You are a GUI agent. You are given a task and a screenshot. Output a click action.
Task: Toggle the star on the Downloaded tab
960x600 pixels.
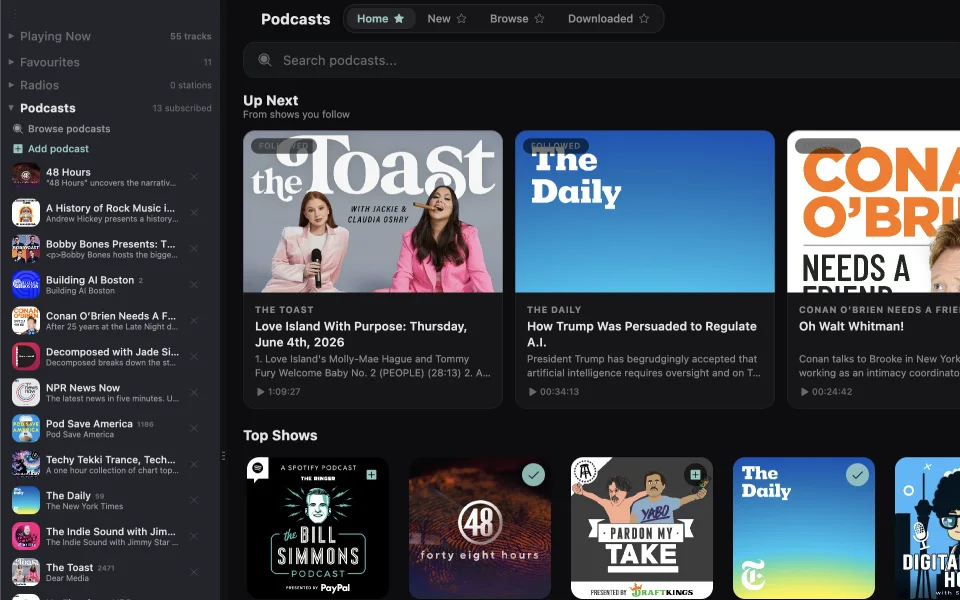(644, 18)
